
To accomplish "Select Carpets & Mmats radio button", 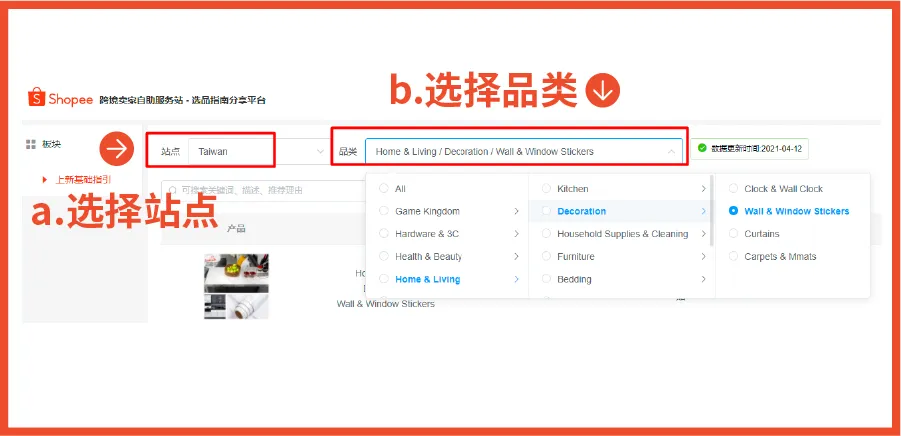I will (733, 256).
